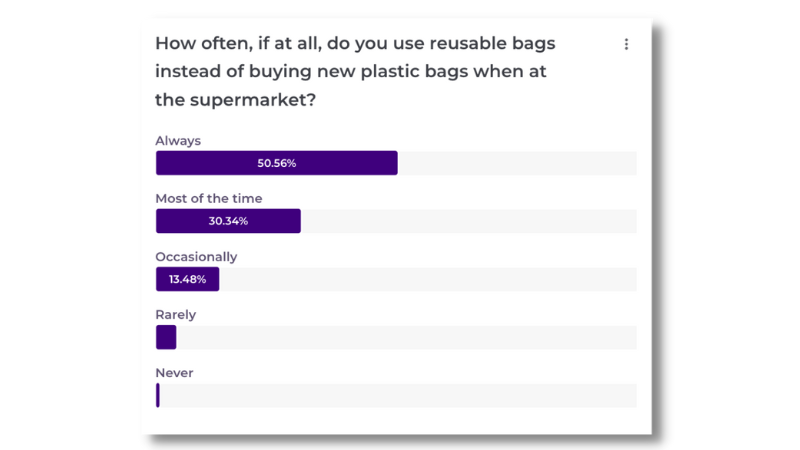
Task: Click gray track of Most of the time bar
Action: 468,221
